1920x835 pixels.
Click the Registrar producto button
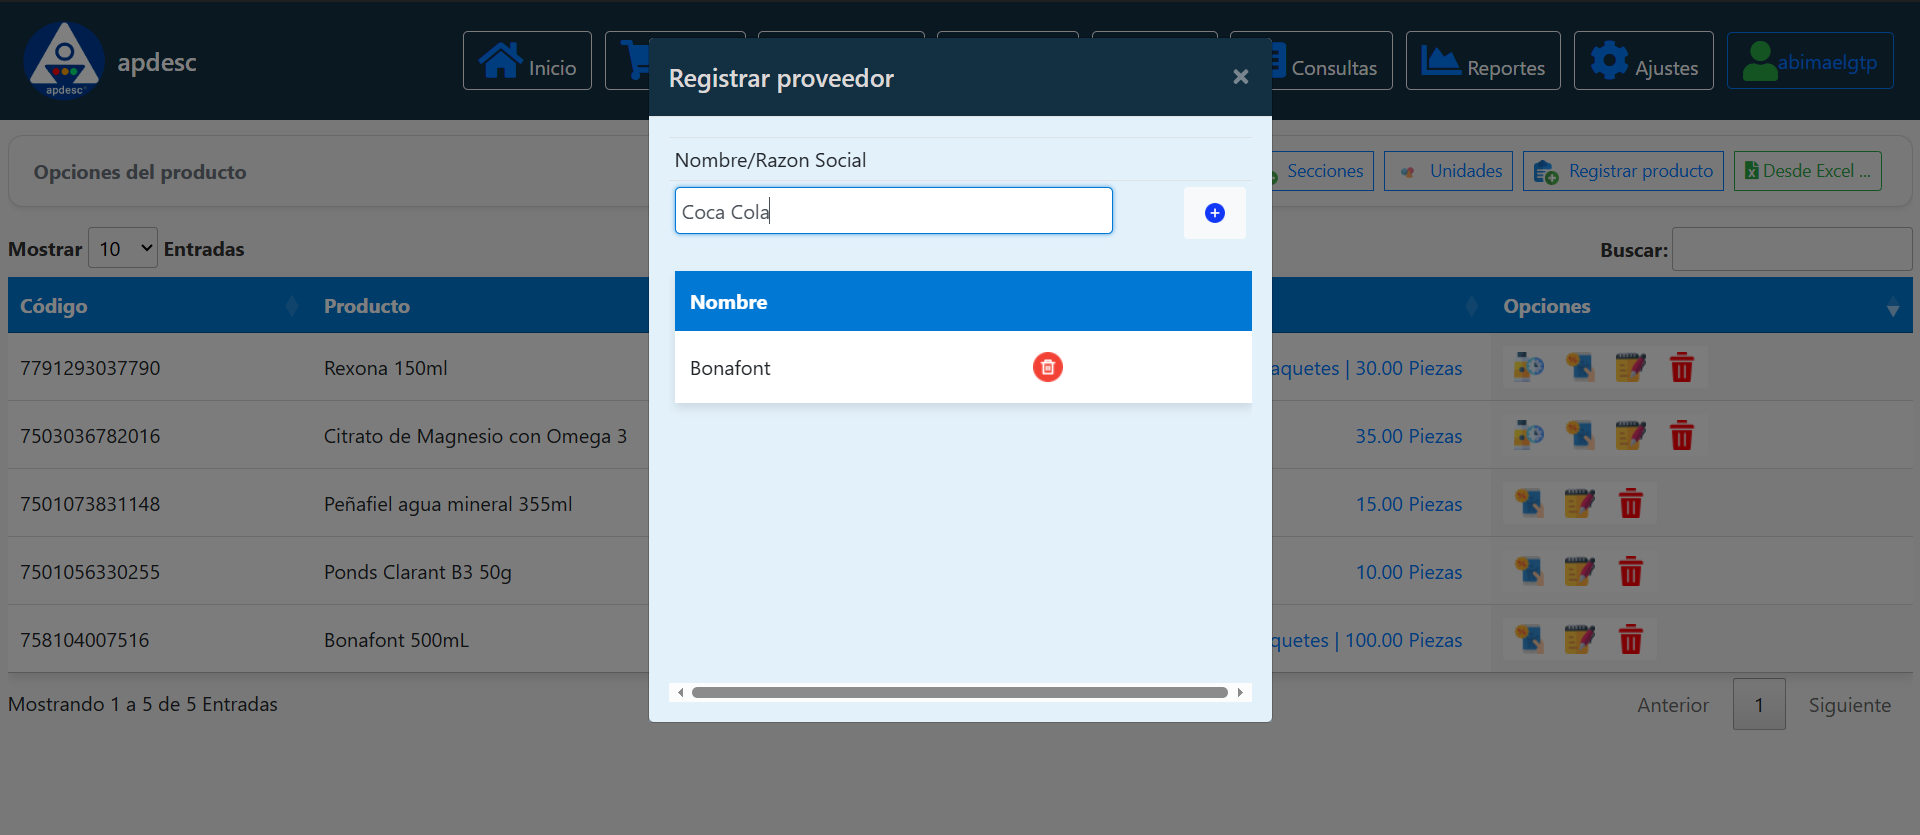pyautogui.click(x=1622, y=171)
